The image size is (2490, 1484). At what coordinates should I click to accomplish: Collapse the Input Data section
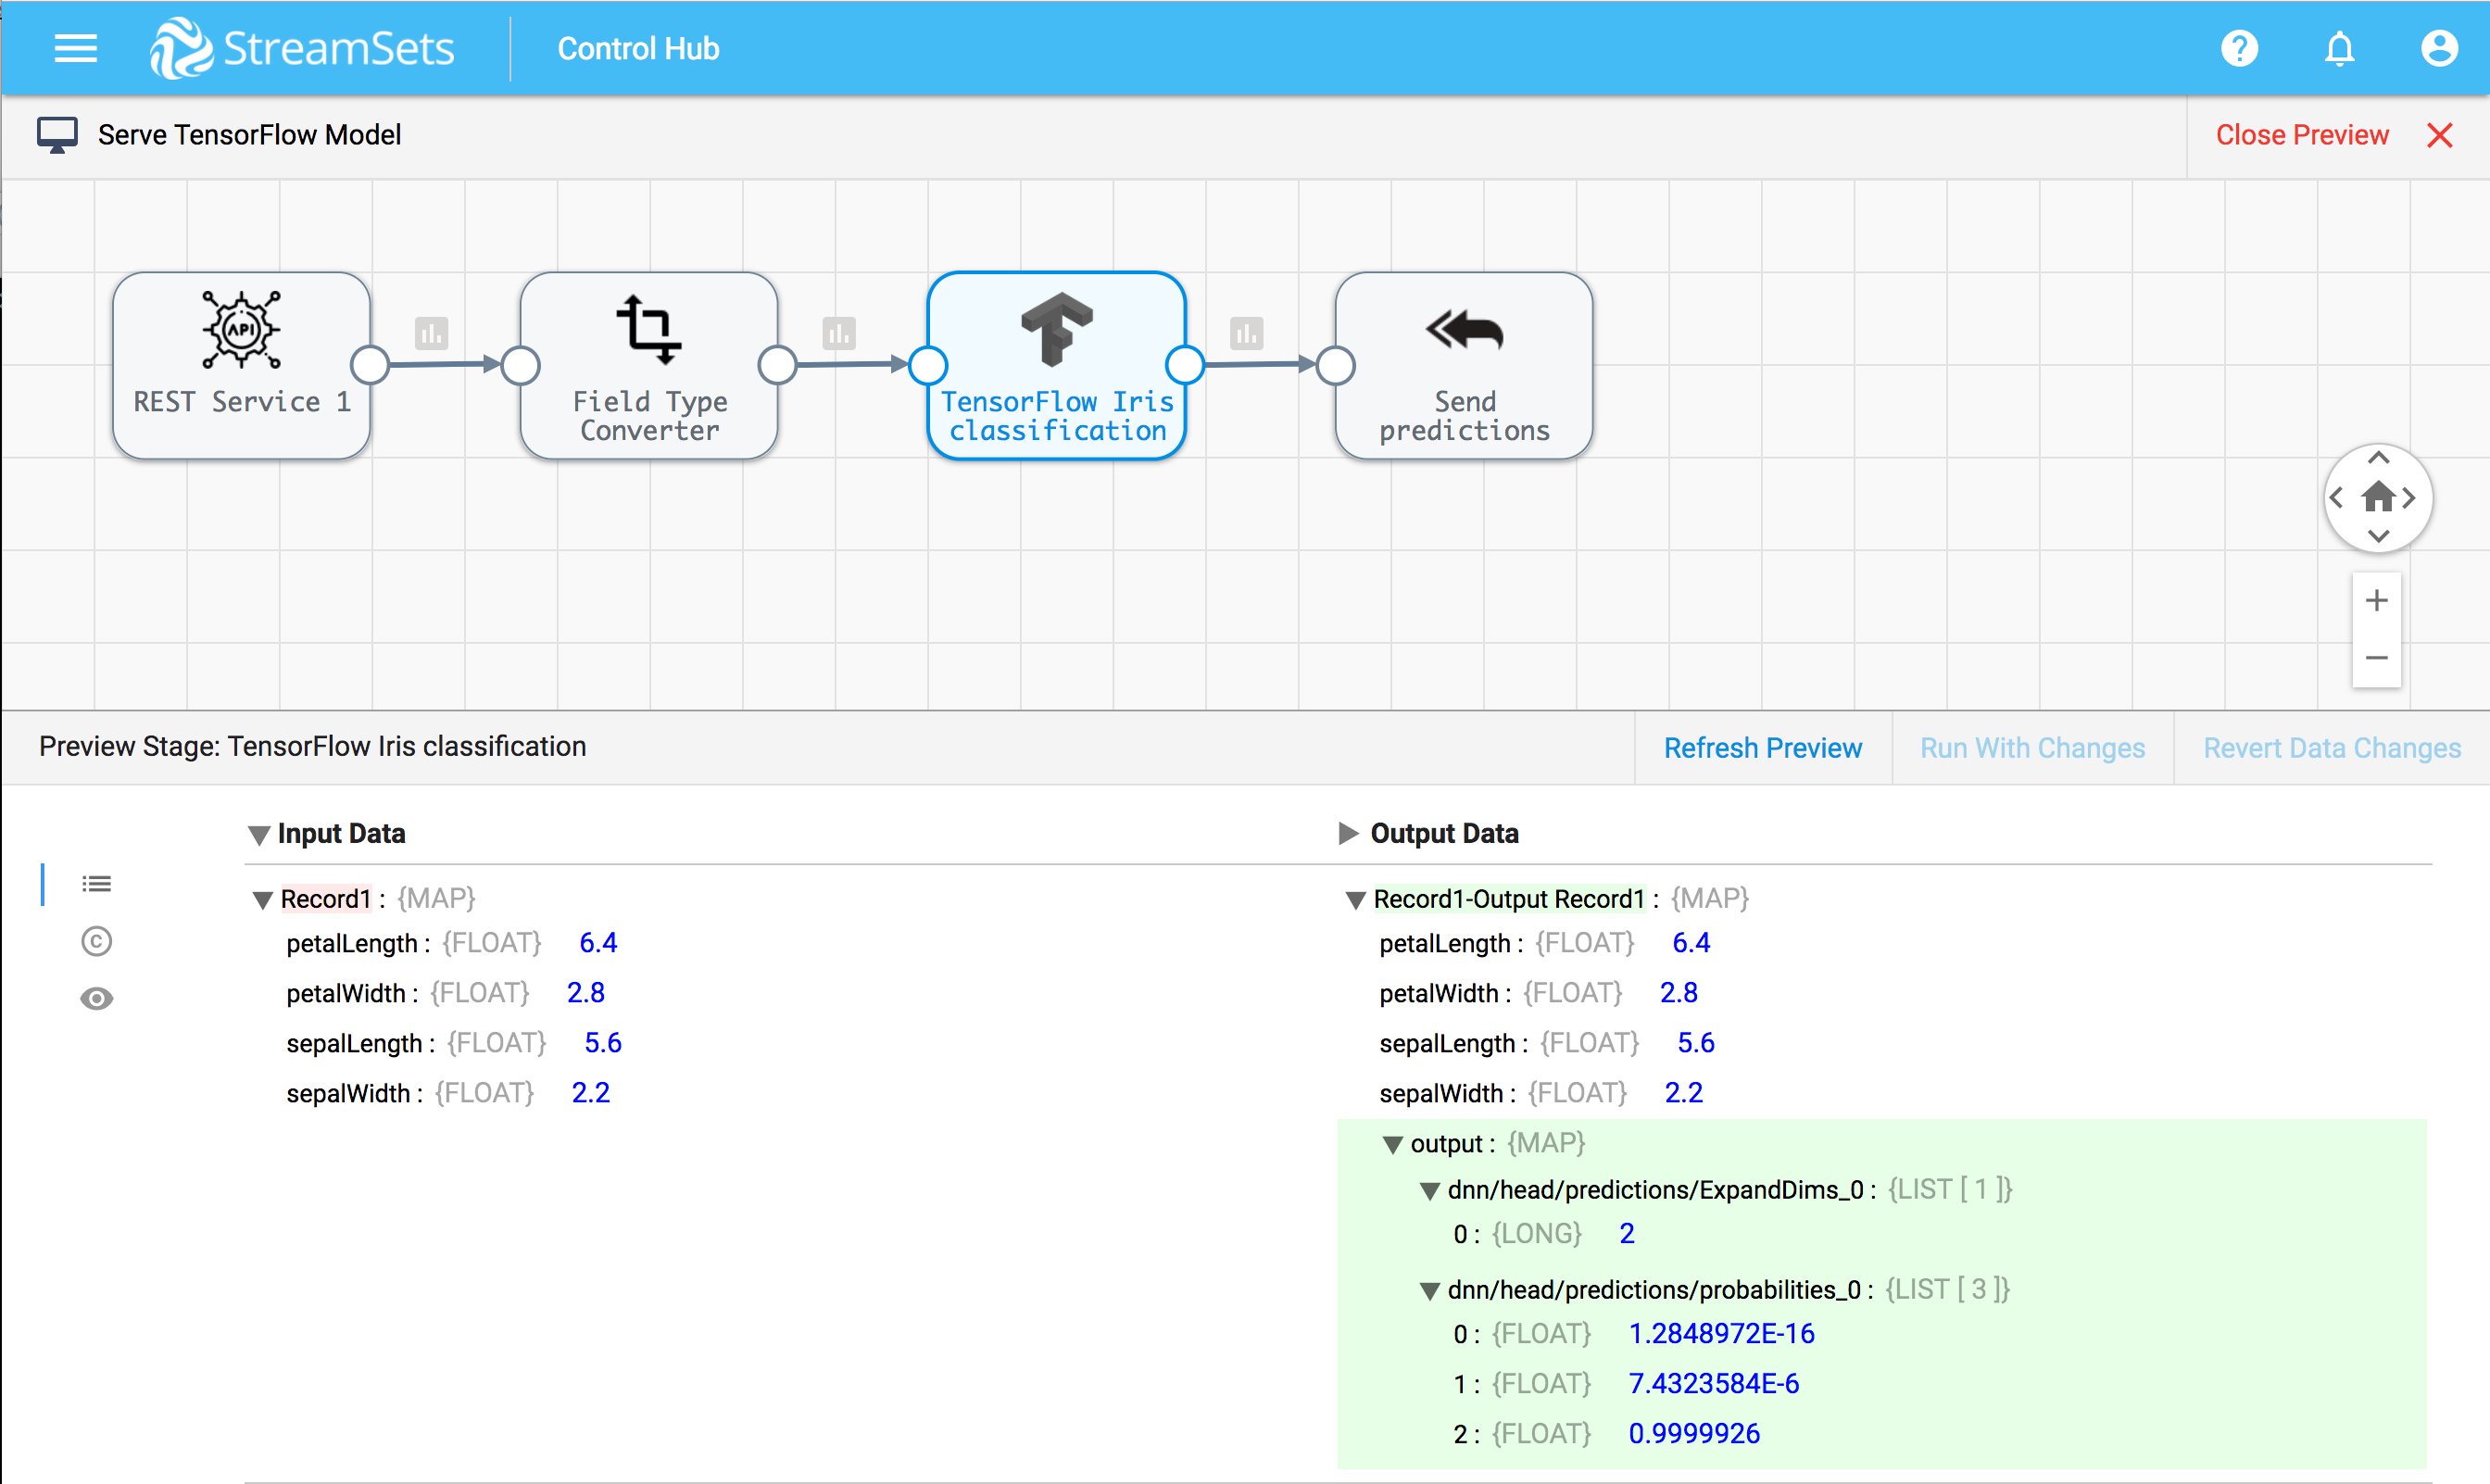click(x=259, y=835)
